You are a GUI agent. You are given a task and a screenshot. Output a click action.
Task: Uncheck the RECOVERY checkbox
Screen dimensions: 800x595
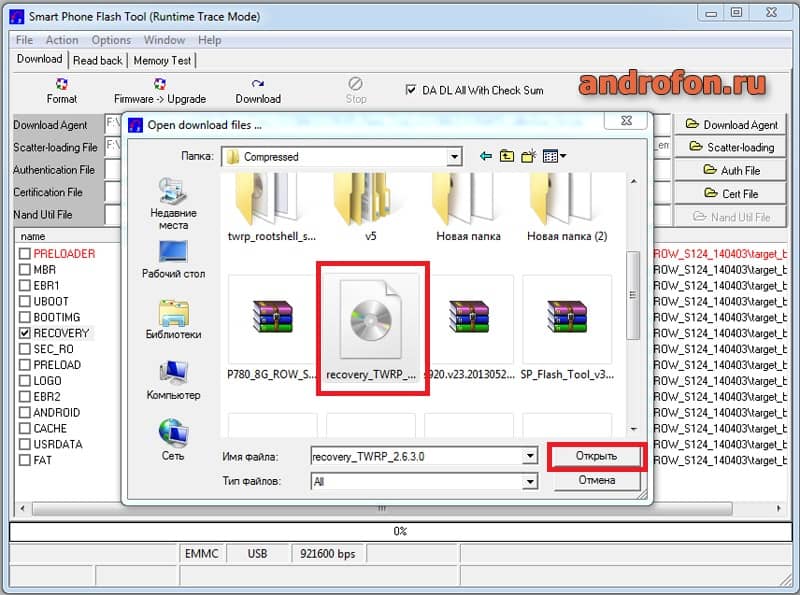tap(24, 333)
